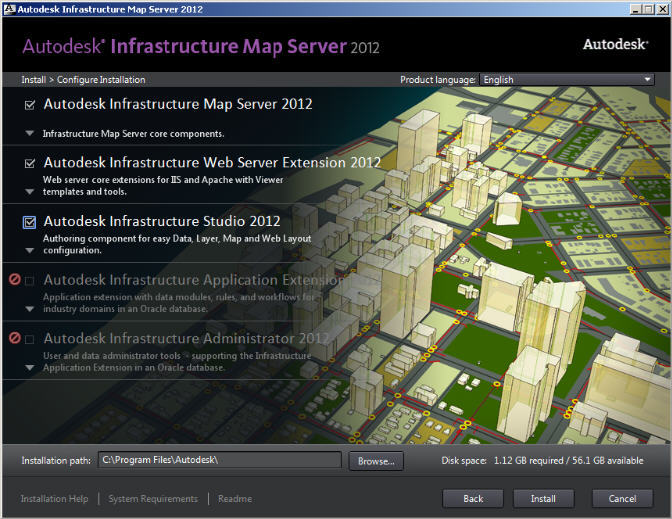Expand the Infrastructure Administrator details arrow
672x519 pixels.
coord(30,368)
